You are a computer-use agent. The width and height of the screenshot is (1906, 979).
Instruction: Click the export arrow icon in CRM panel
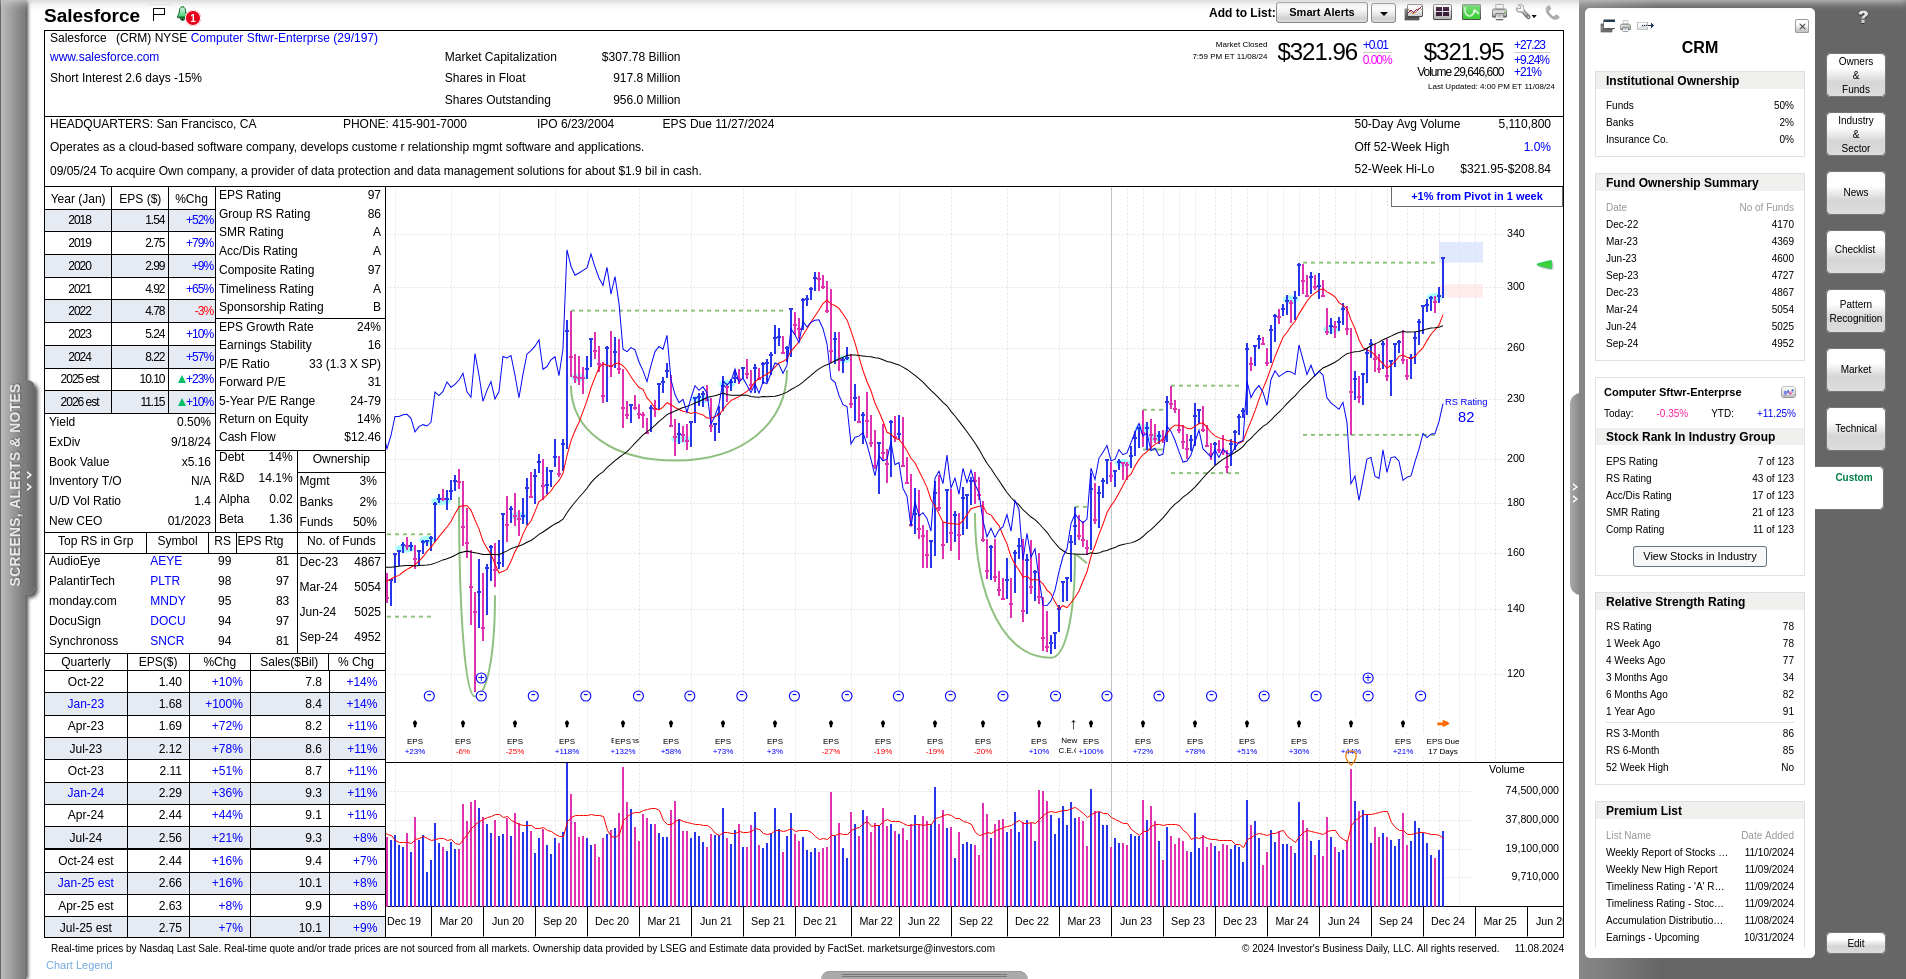click(1646, 26)
